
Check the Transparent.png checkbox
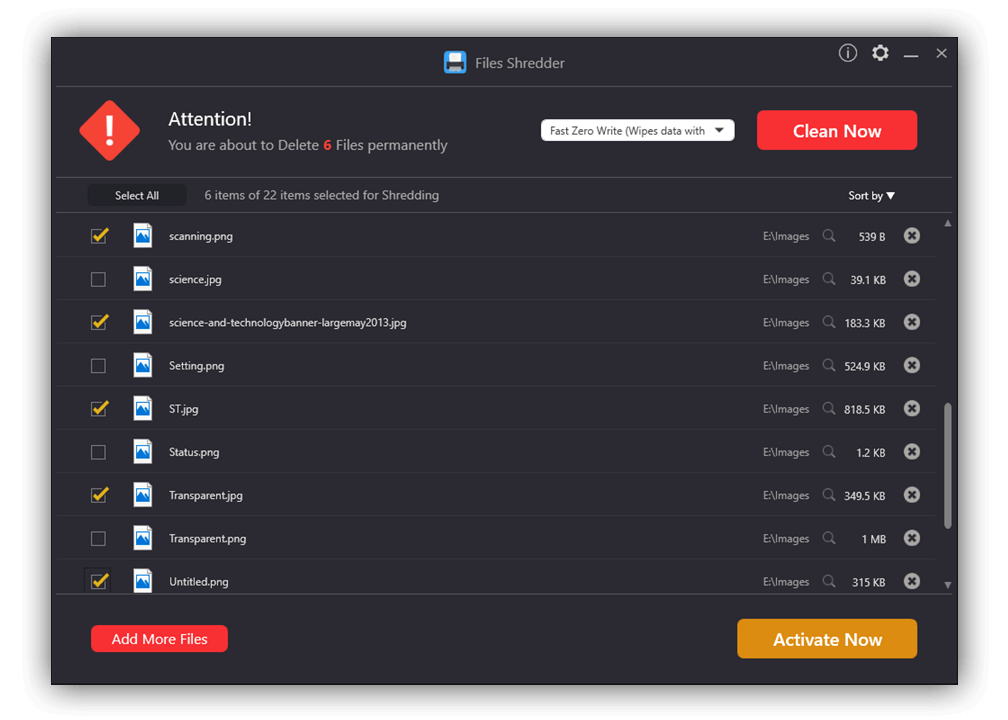[98, 538]
